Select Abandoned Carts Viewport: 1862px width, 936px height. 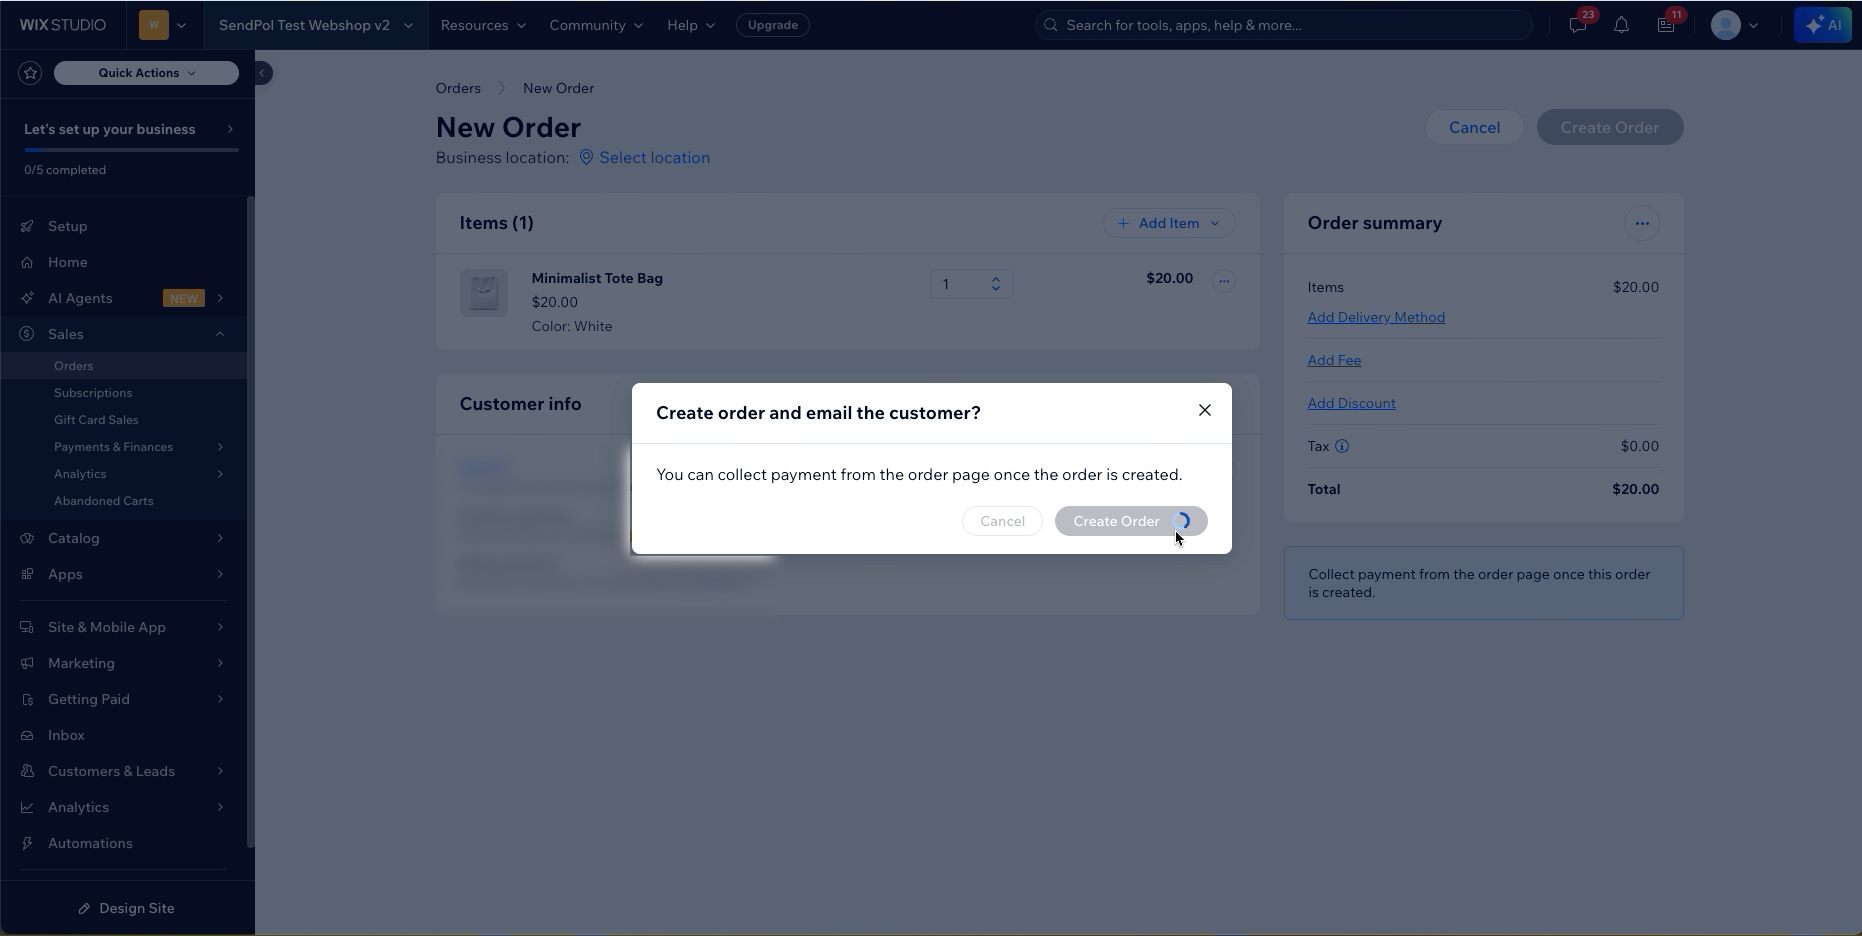(x=123, y=501)
